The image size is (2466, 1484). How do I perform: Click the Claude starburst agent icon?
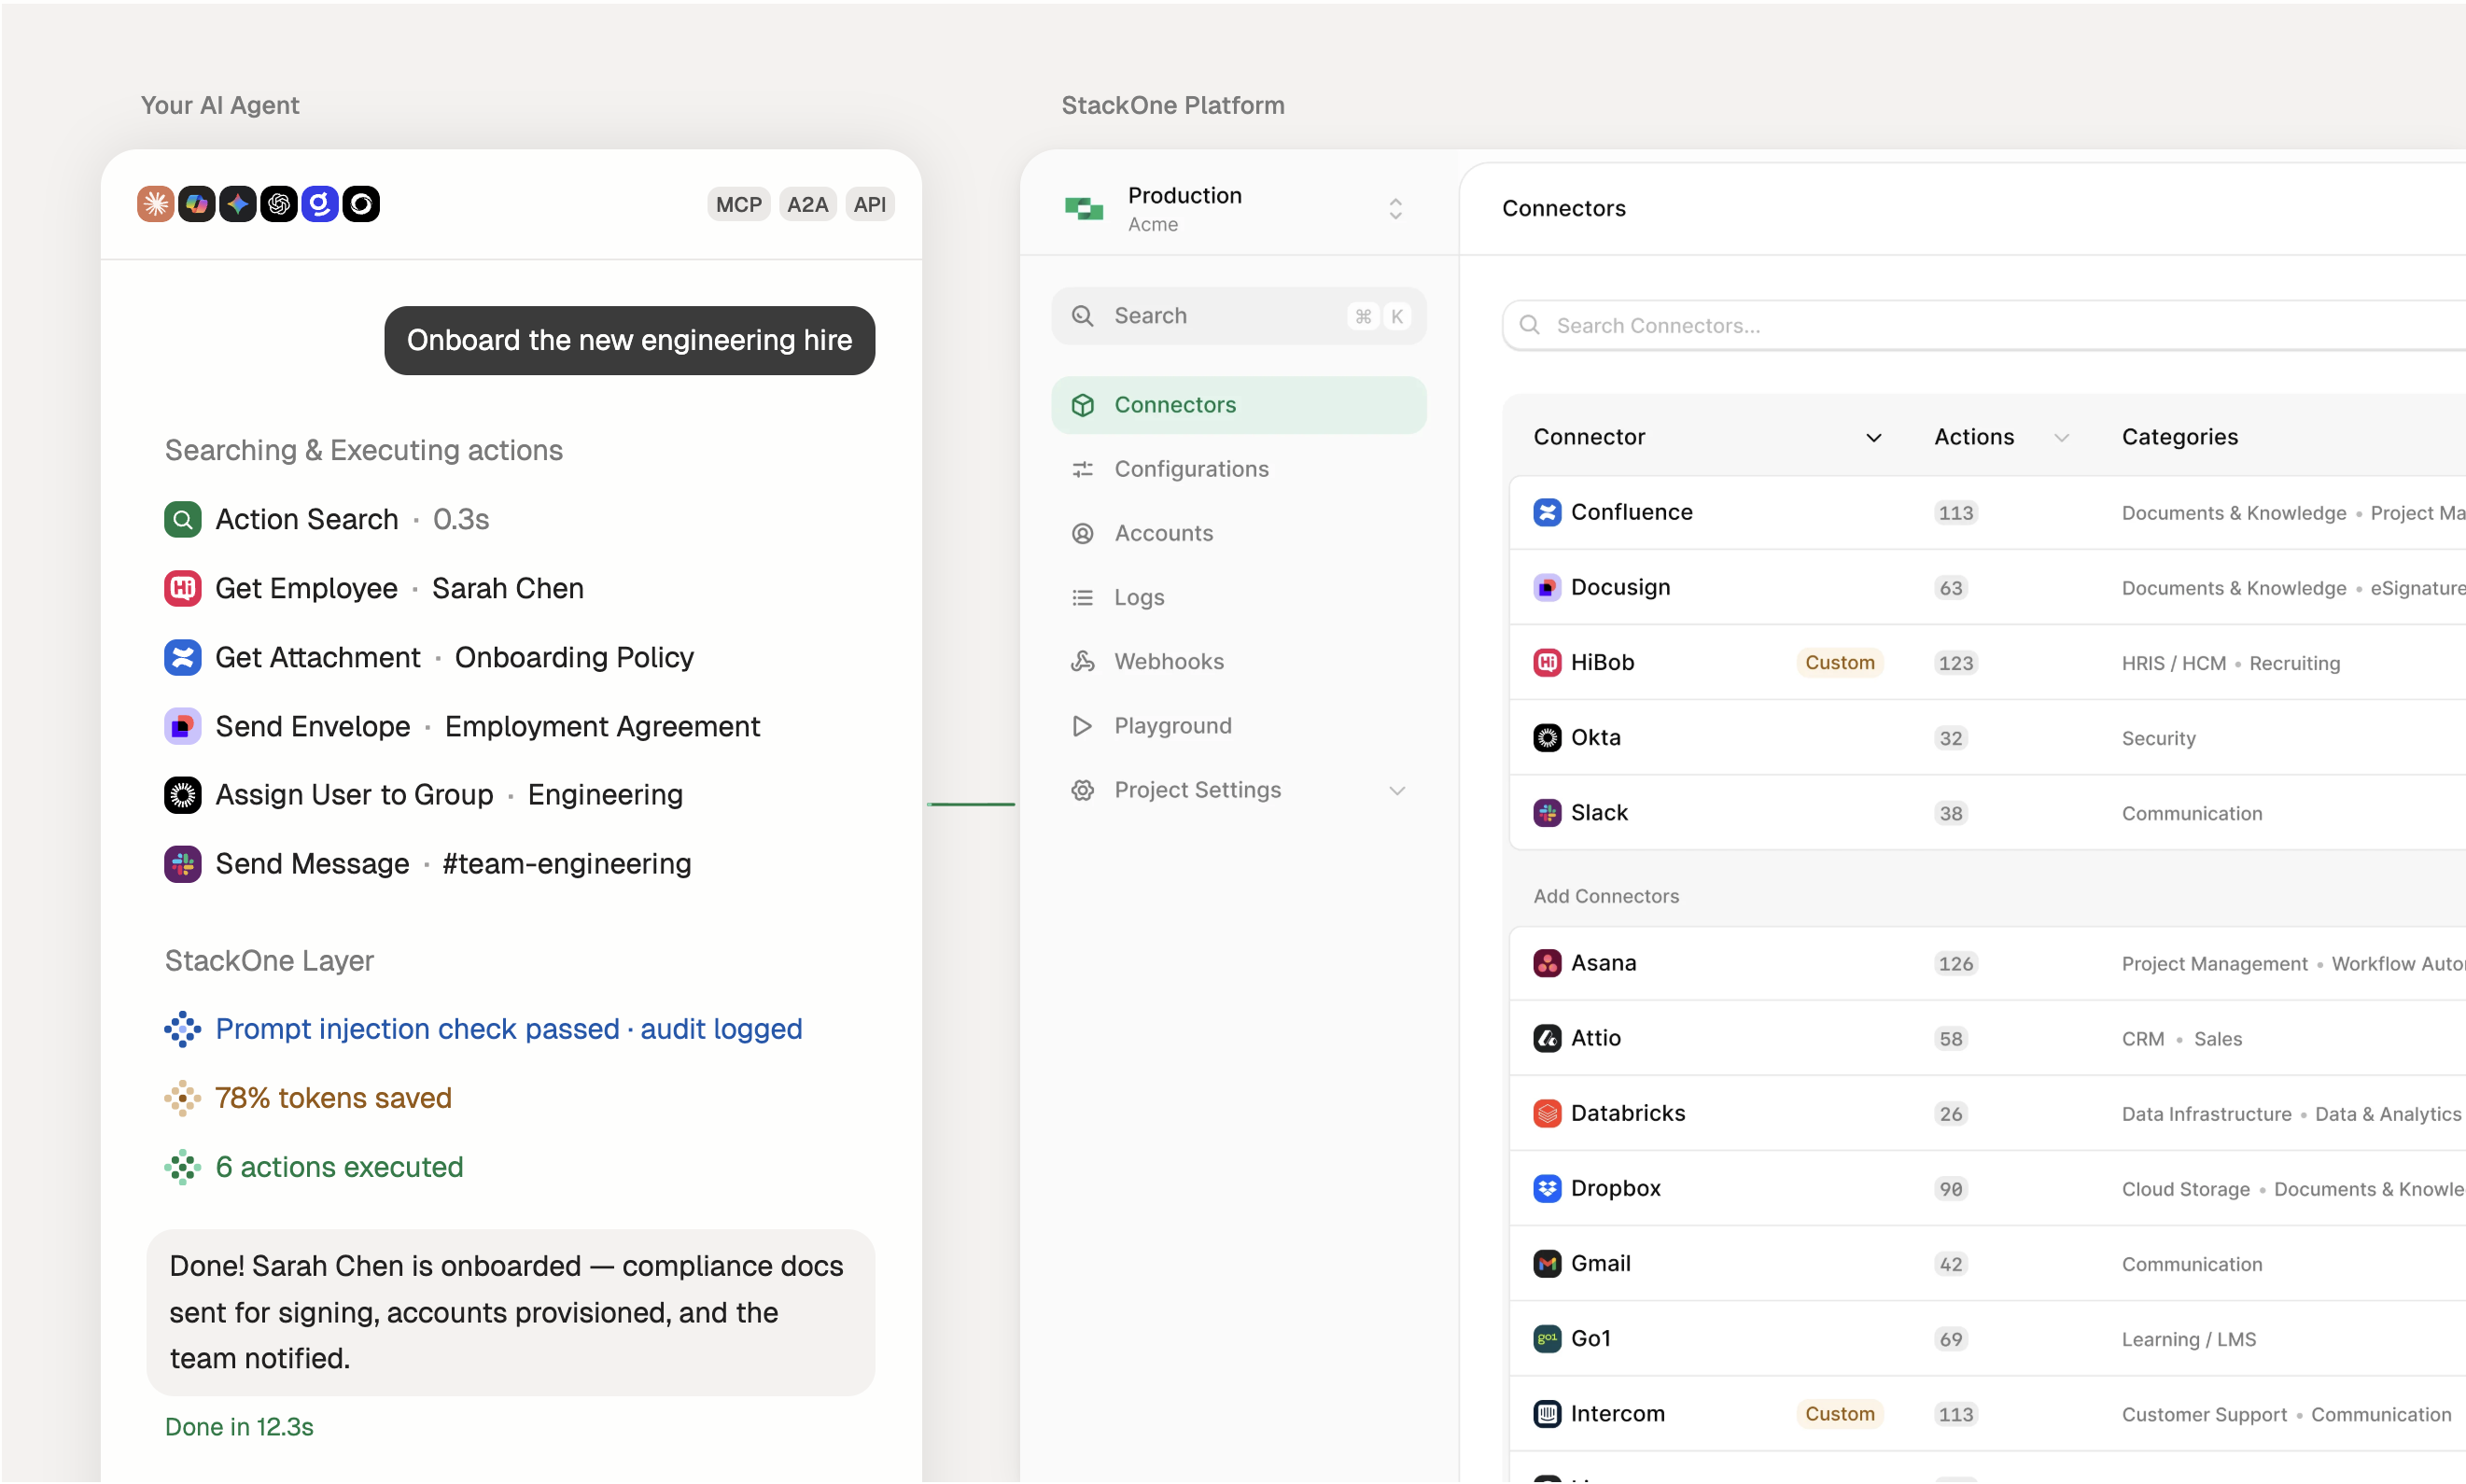pos(155,204)
